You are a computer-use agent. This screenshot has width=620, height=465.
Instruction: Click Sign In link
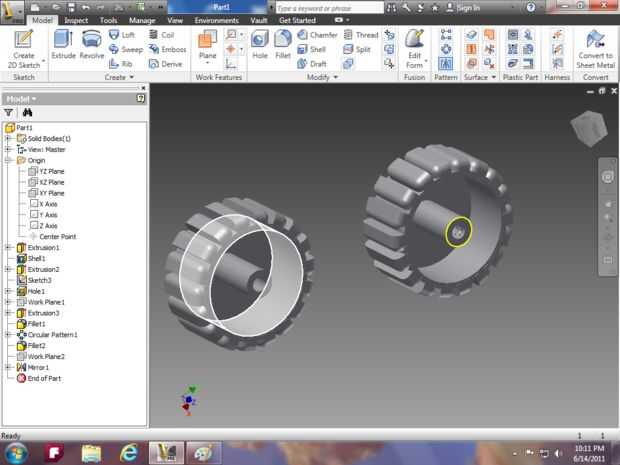pos(463,8)
